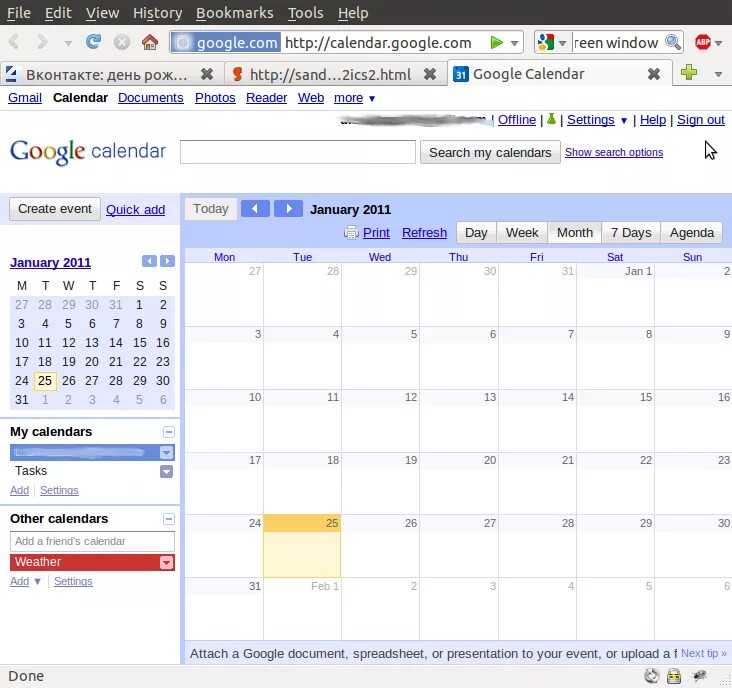732x688 pixels.
Task: Mini calendar next month arrow
Action: [x=167, y=261]
